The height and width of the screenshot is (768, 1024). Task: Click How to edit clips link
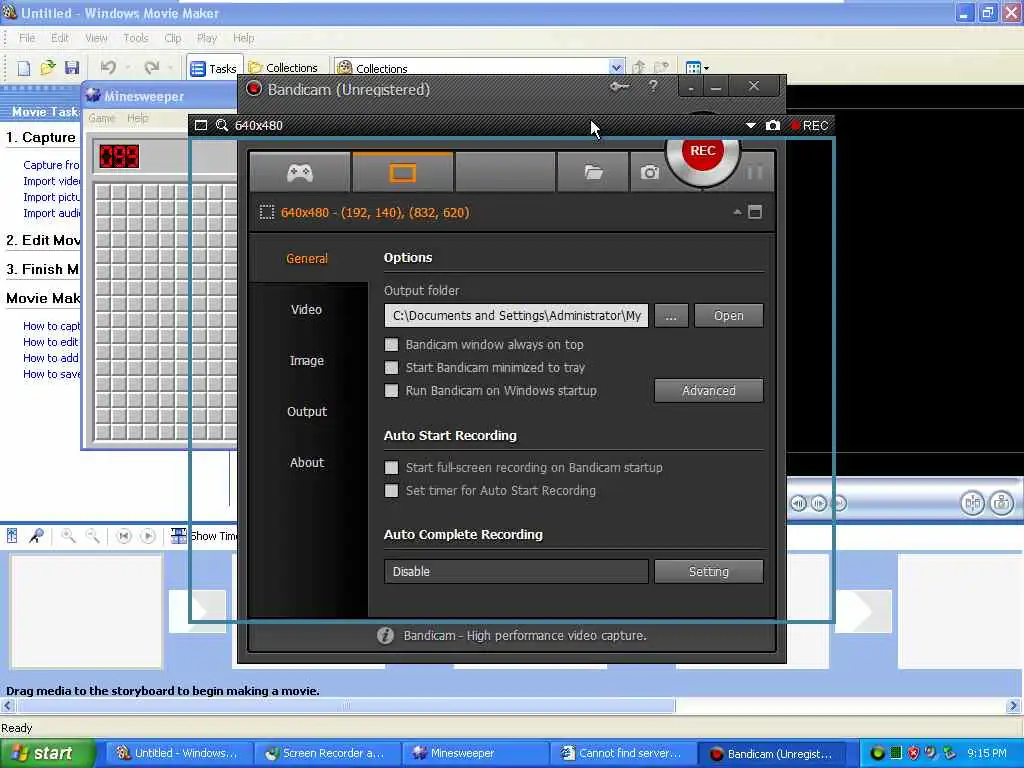tap(51, 342)
